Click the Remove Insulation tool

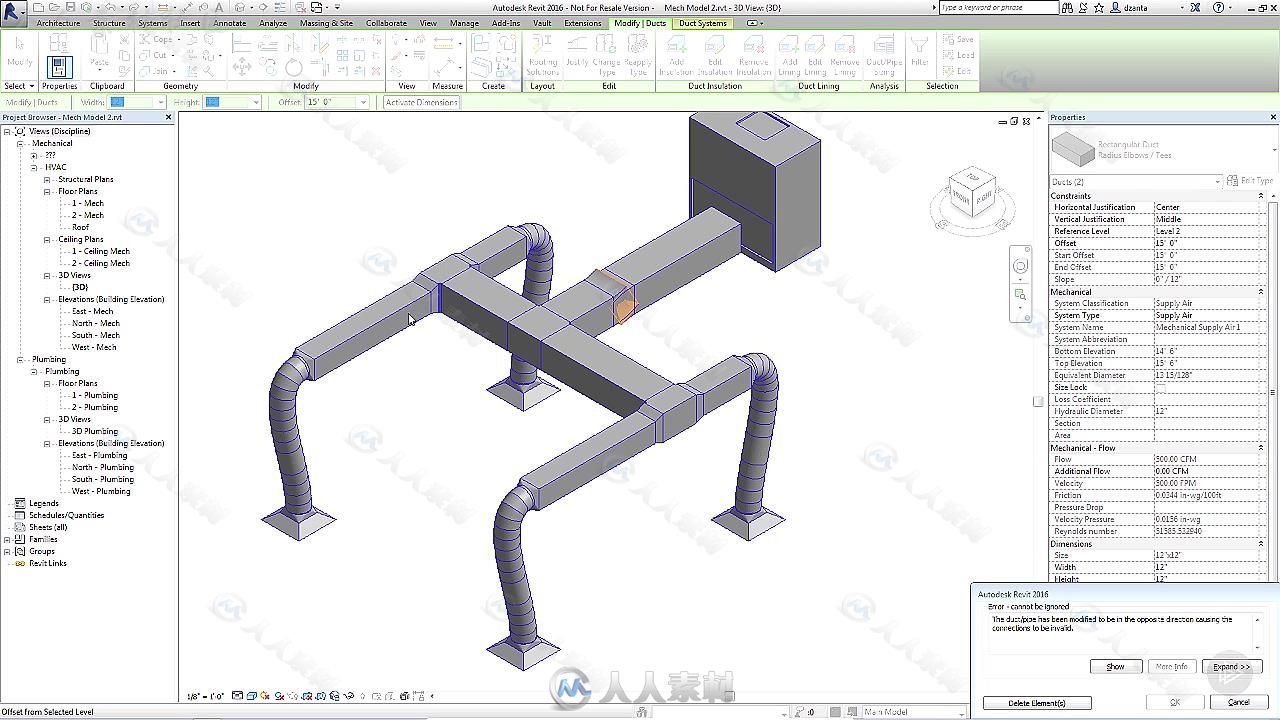pos(753,54)
